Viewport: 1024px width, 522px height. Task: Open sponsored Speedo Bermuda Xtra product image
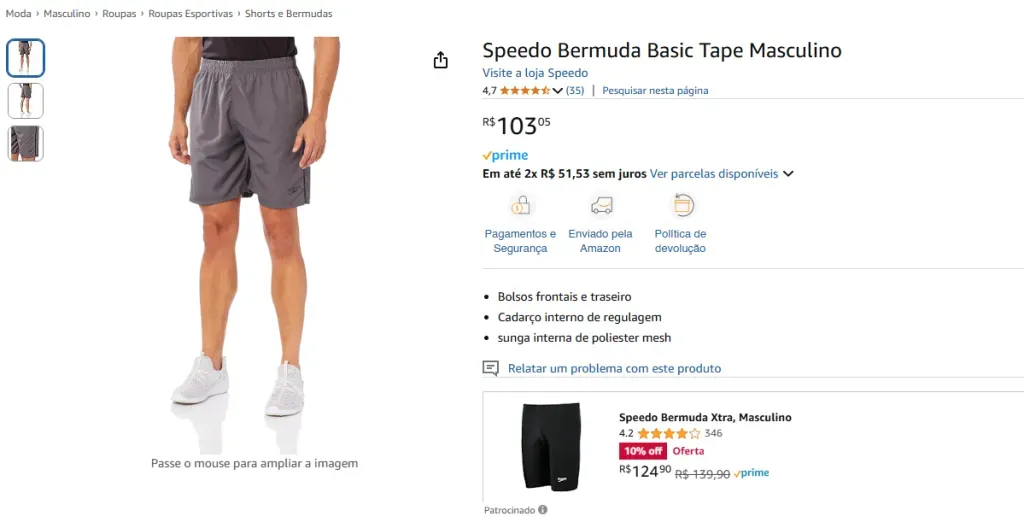coord(551,447)
